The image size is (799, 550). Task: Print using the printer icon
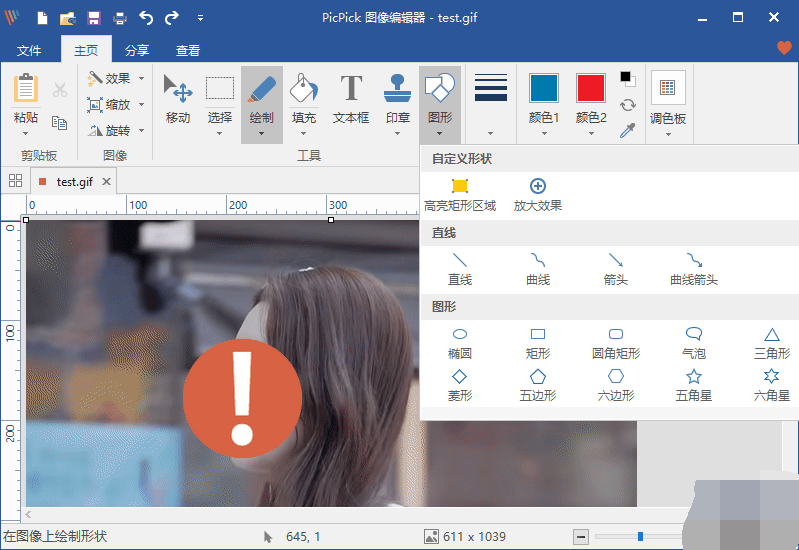(120, 18)
